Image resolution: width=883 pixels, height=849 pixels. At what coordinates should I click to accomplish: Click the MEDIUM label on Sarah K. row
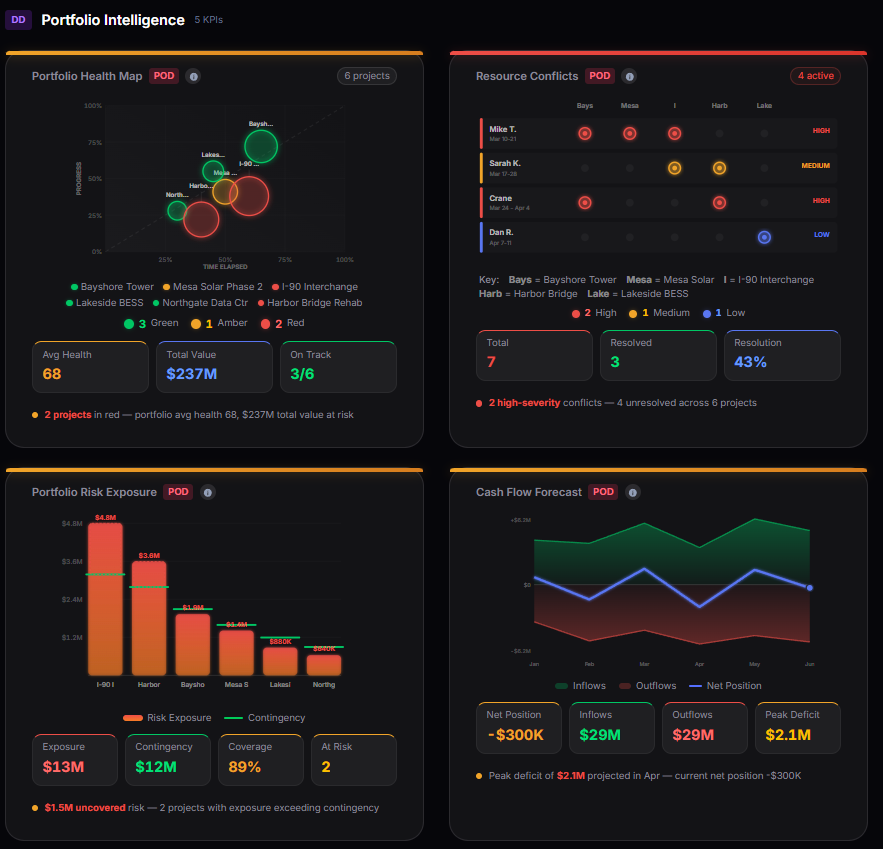coord(815,166)
